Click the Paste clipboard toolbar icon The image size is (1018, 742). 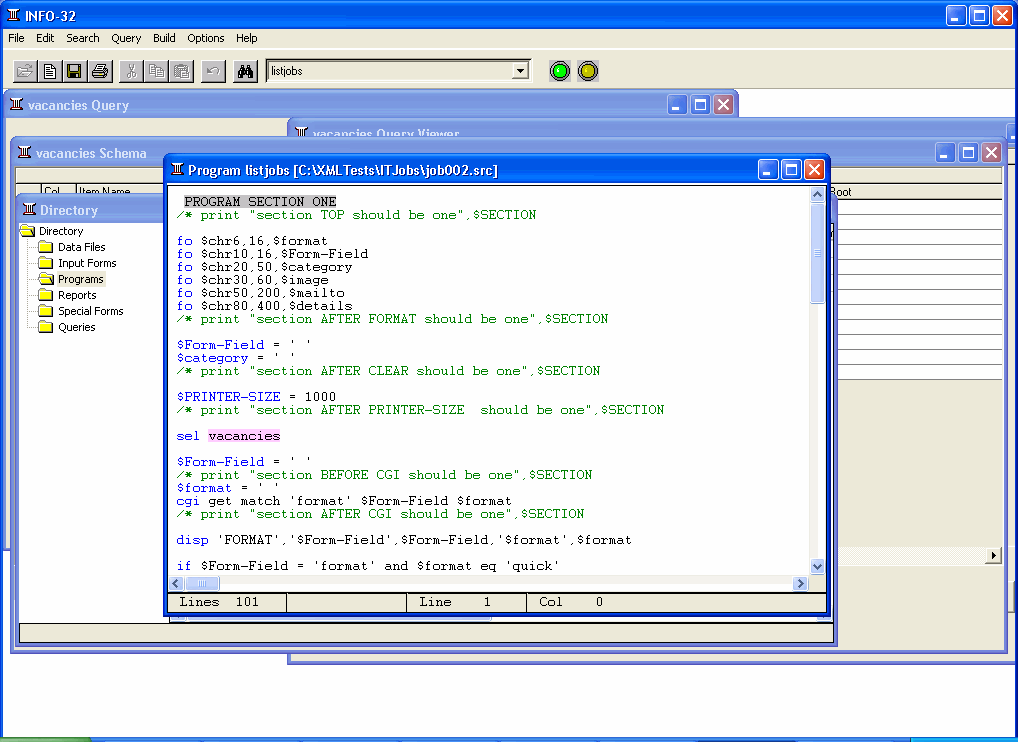(x=181, y=71)
